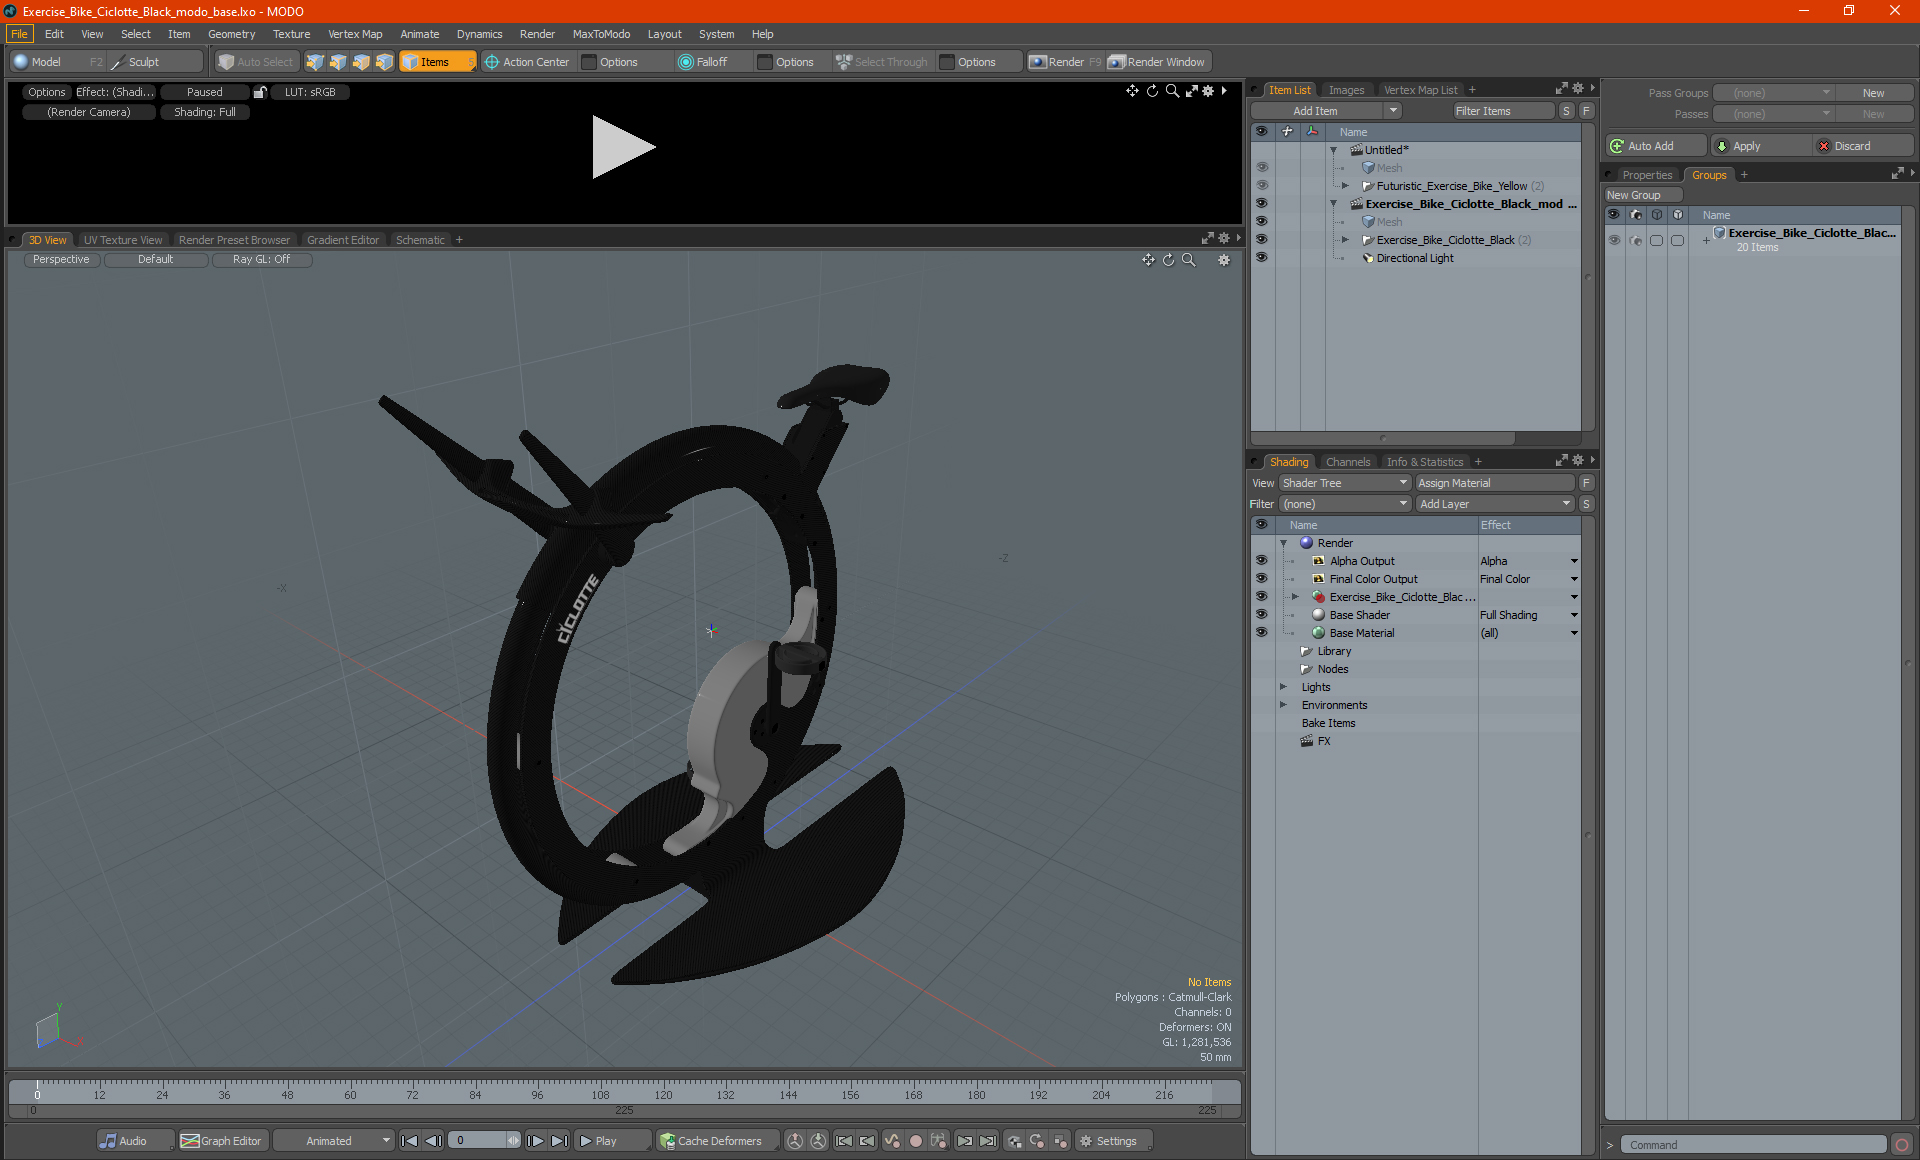The image size is (1920, 1160).
Task: Click pan icon in 3D viewport
Action: click(x=1148, y=260)
